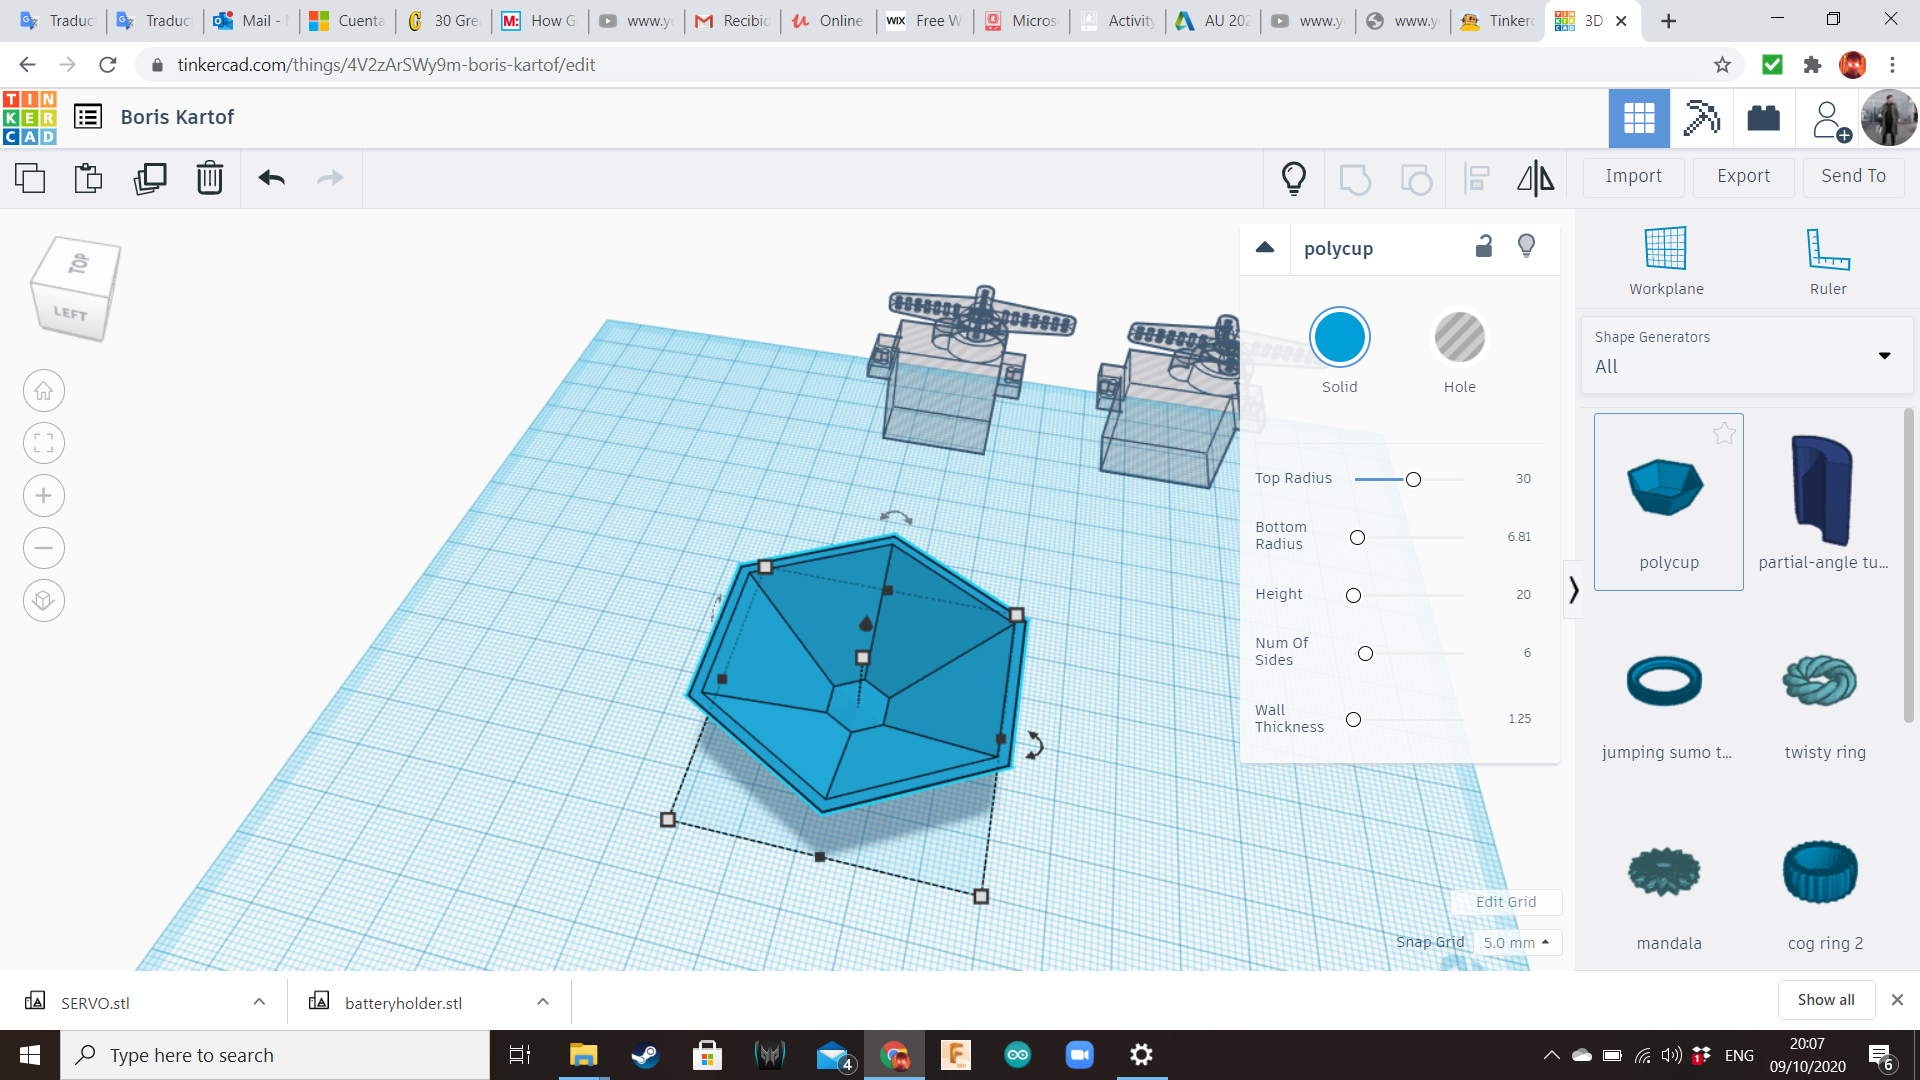This screenshot has width=1920, height=1080.
Task: Switch to the Tinkercad browser tab
Action: click(x=1498, y=20)
